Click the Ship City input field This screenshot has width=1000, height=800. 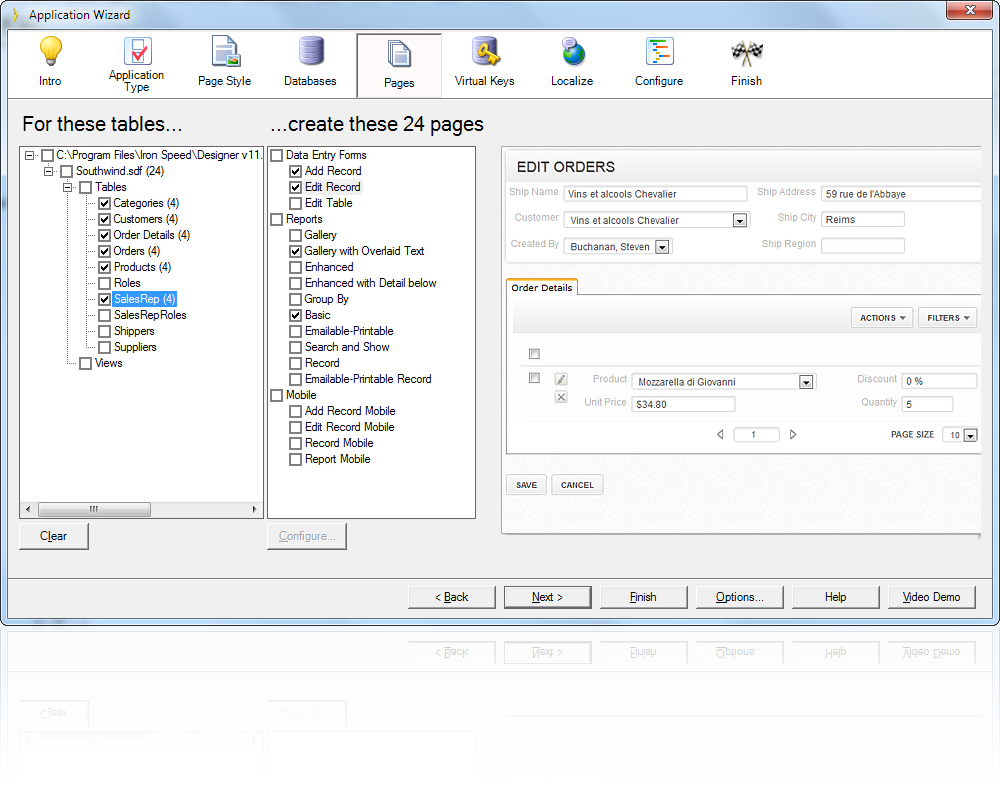862,218
